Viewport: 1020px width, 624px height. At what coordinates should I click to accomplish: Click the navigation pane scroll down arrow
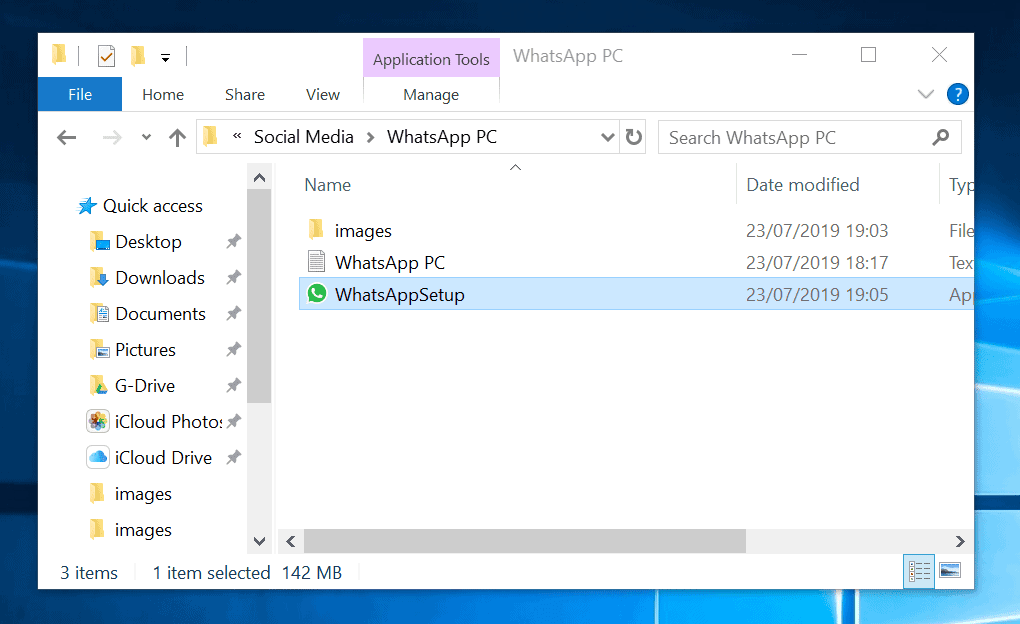coord(259,541)
